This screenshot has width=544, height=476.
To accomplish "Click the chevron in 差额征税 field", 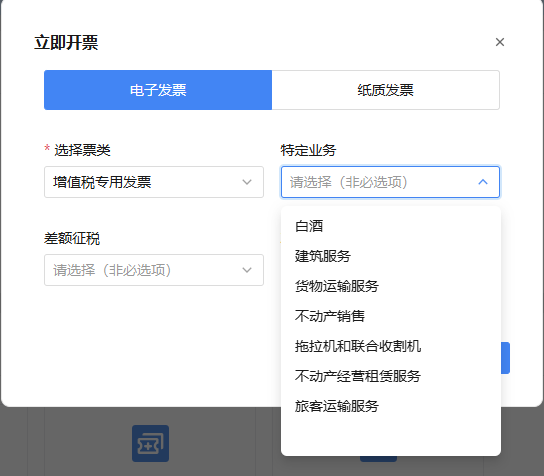I will (x=247, y=270).
